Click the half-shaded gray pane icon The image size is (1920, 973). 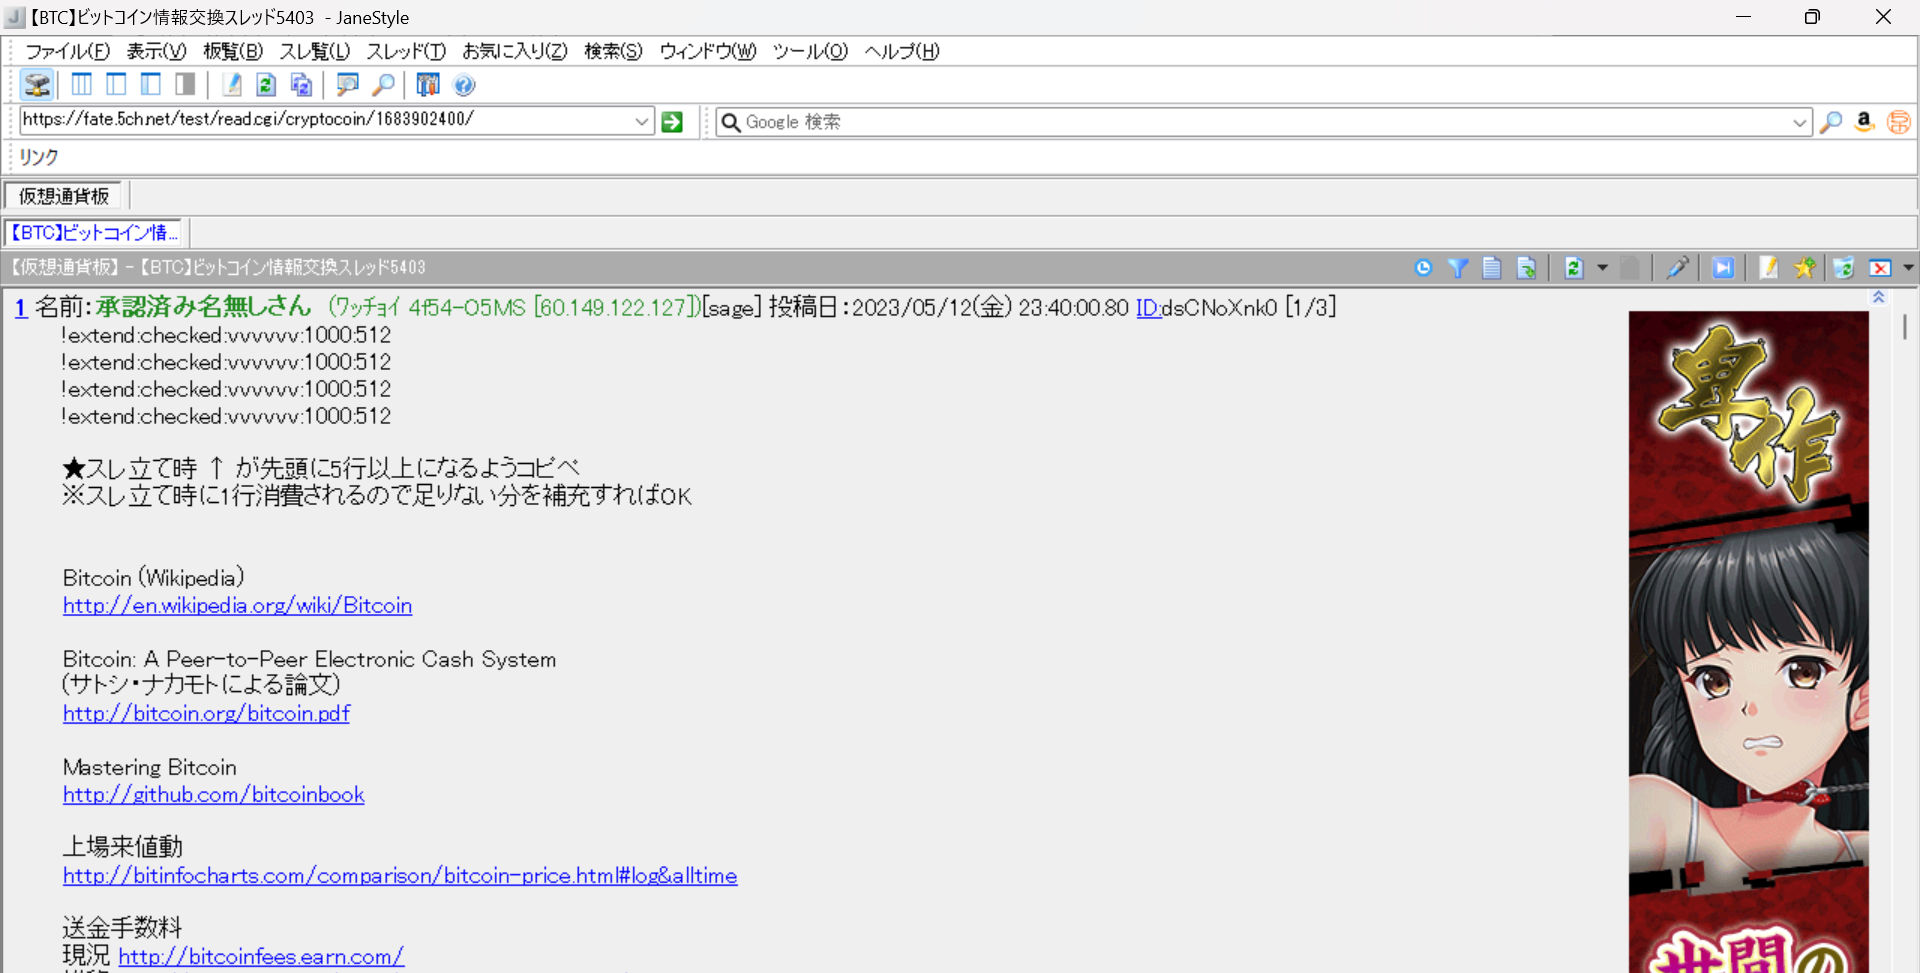(x=185, y=85)
